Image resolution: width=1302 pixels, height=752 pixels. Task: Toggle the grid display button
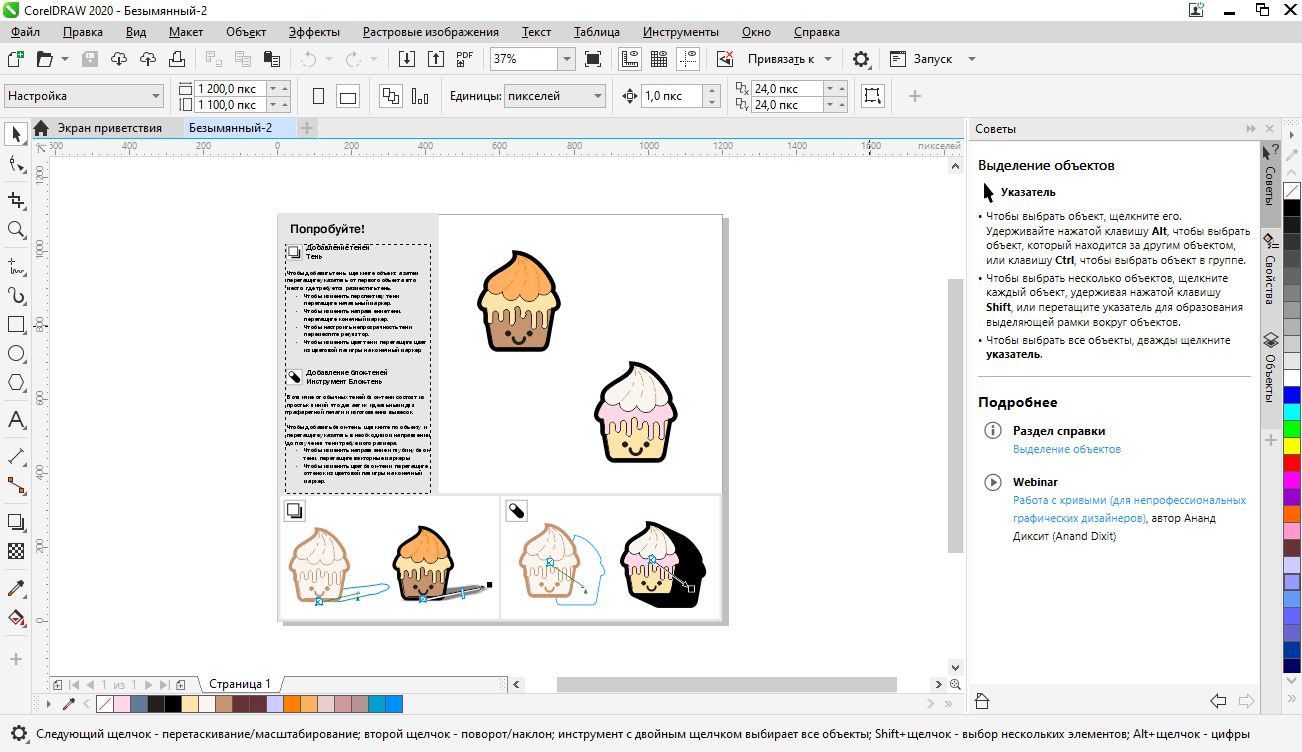[x=659, y=59]
